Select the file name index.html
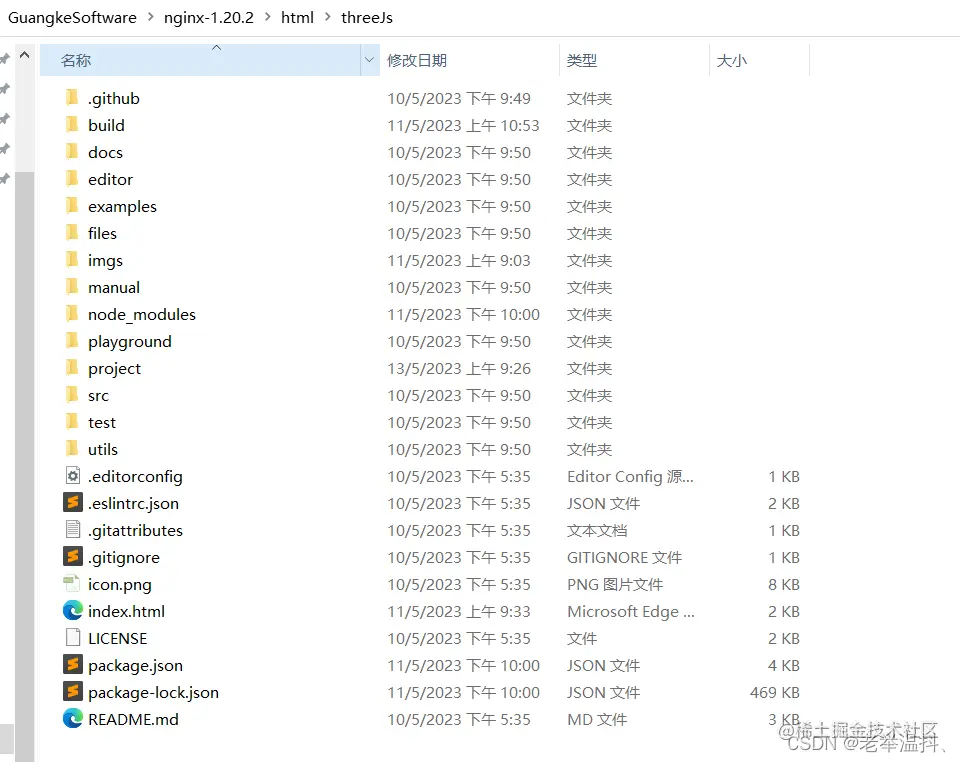The image size is (960, 762). (x=126, y=611)
